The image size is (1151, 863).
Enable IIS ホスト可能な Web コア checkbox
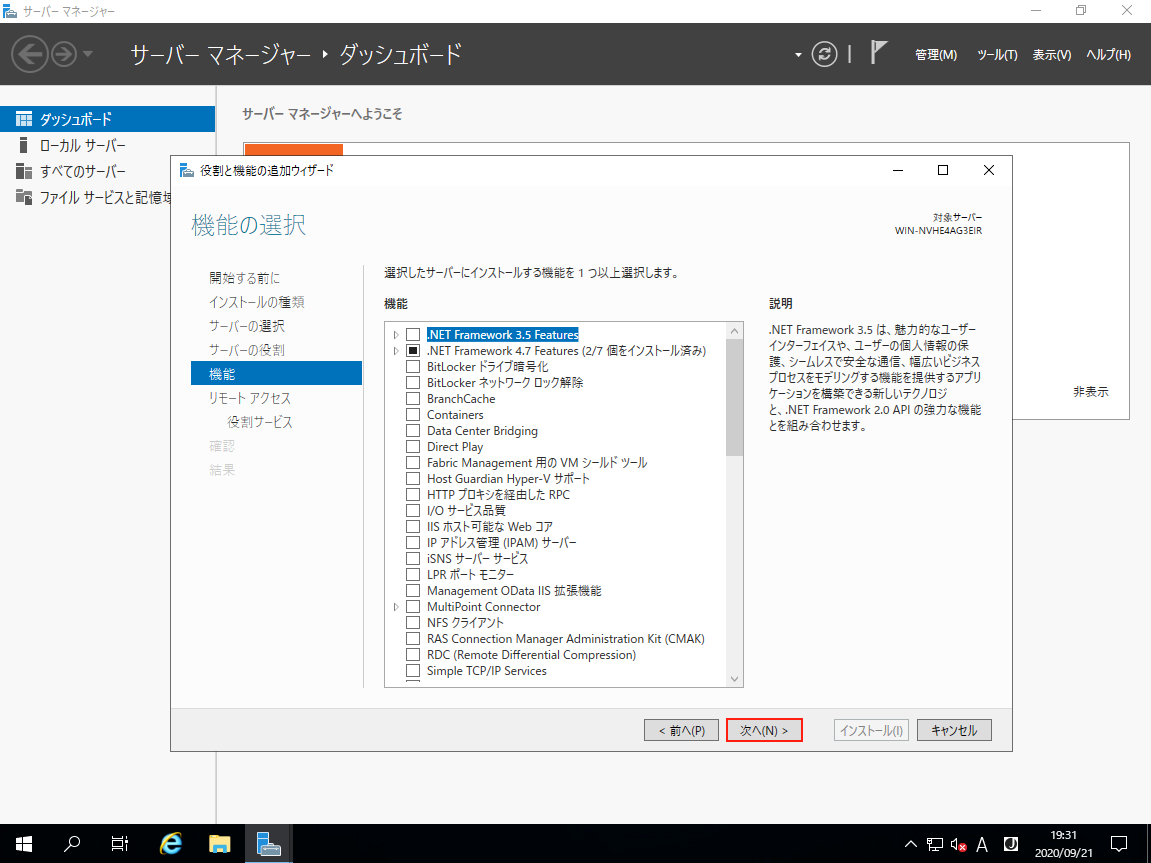click(x=413, y=527)
